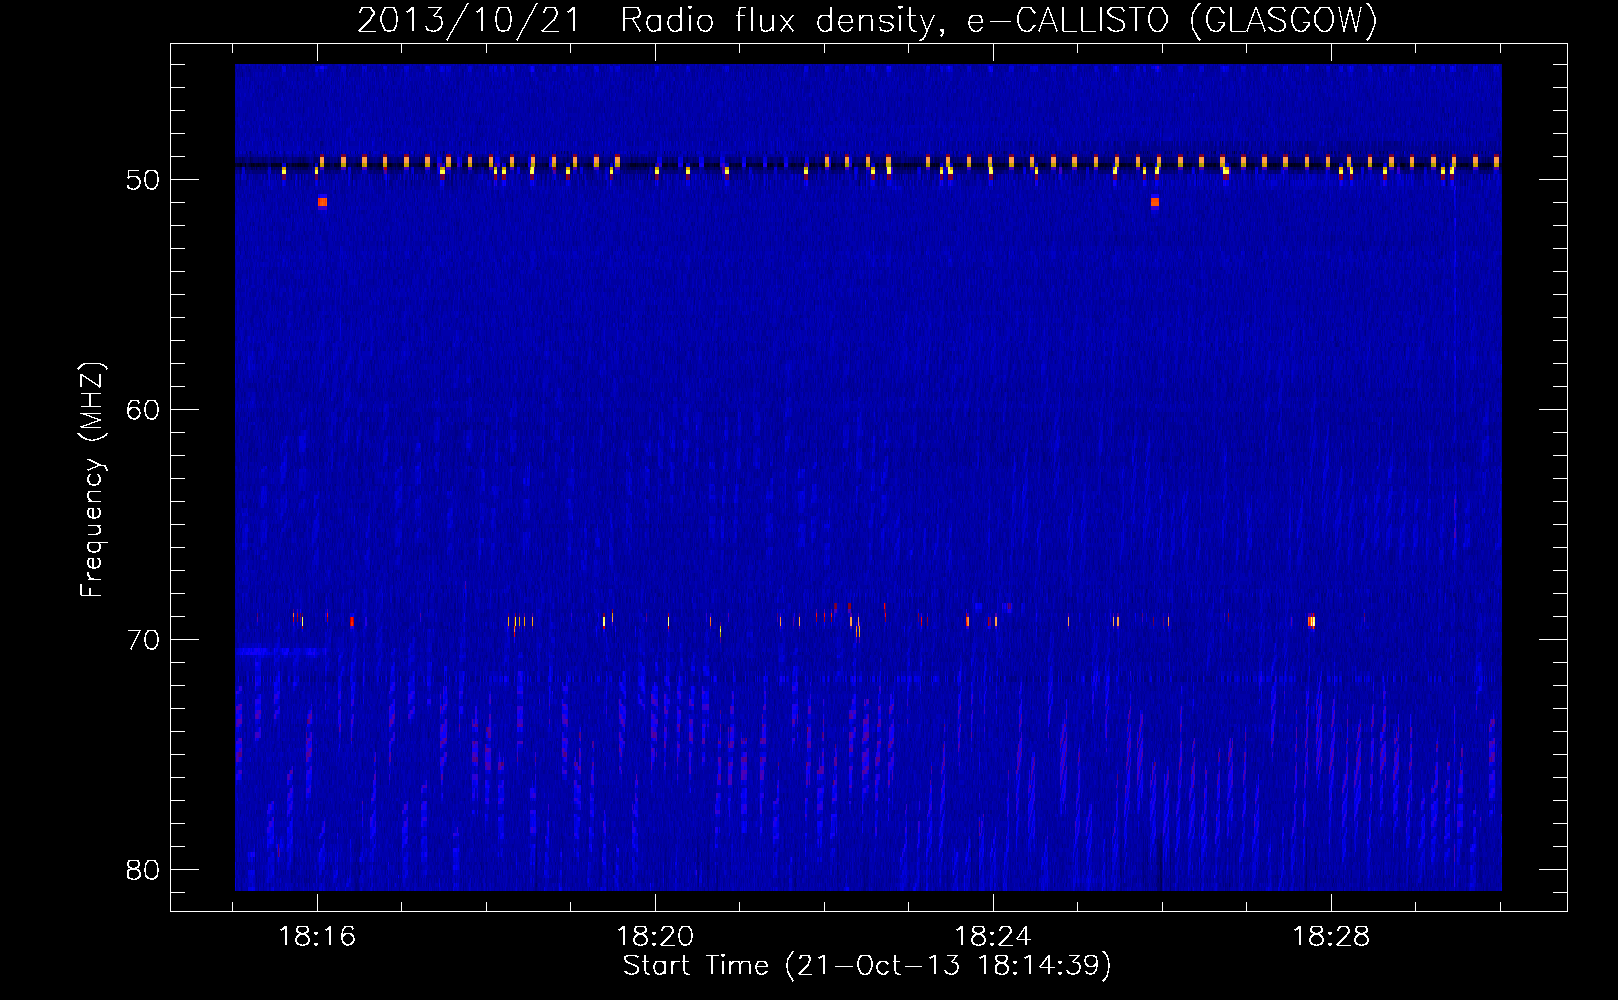
Task: Click the 'Frequency (MHZ)' axis label
Action: pyautogui.click(x=91, y=480)
